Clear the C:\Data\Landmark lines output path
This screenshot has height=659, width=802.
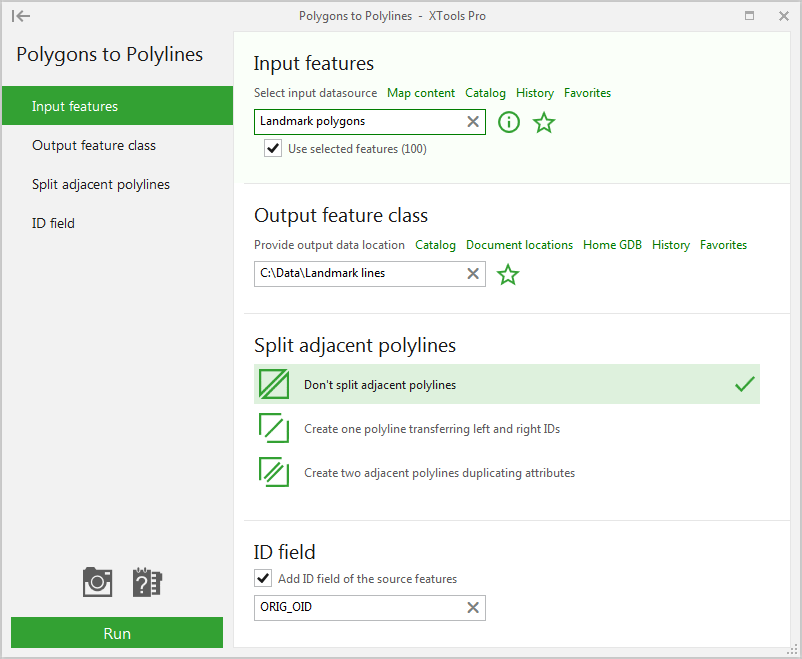[473, 274]
